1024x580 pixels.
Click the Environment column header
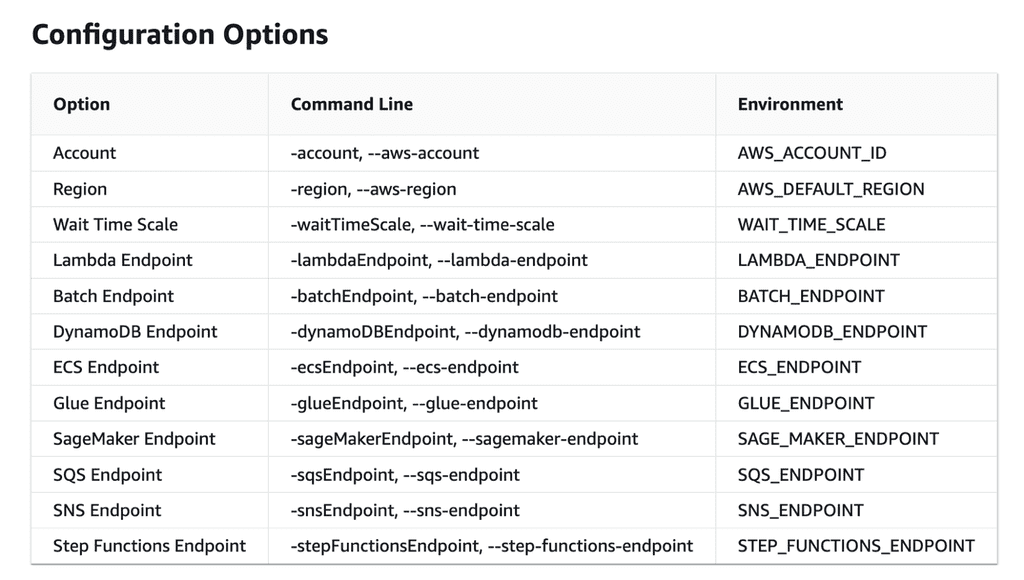(790, 104)
